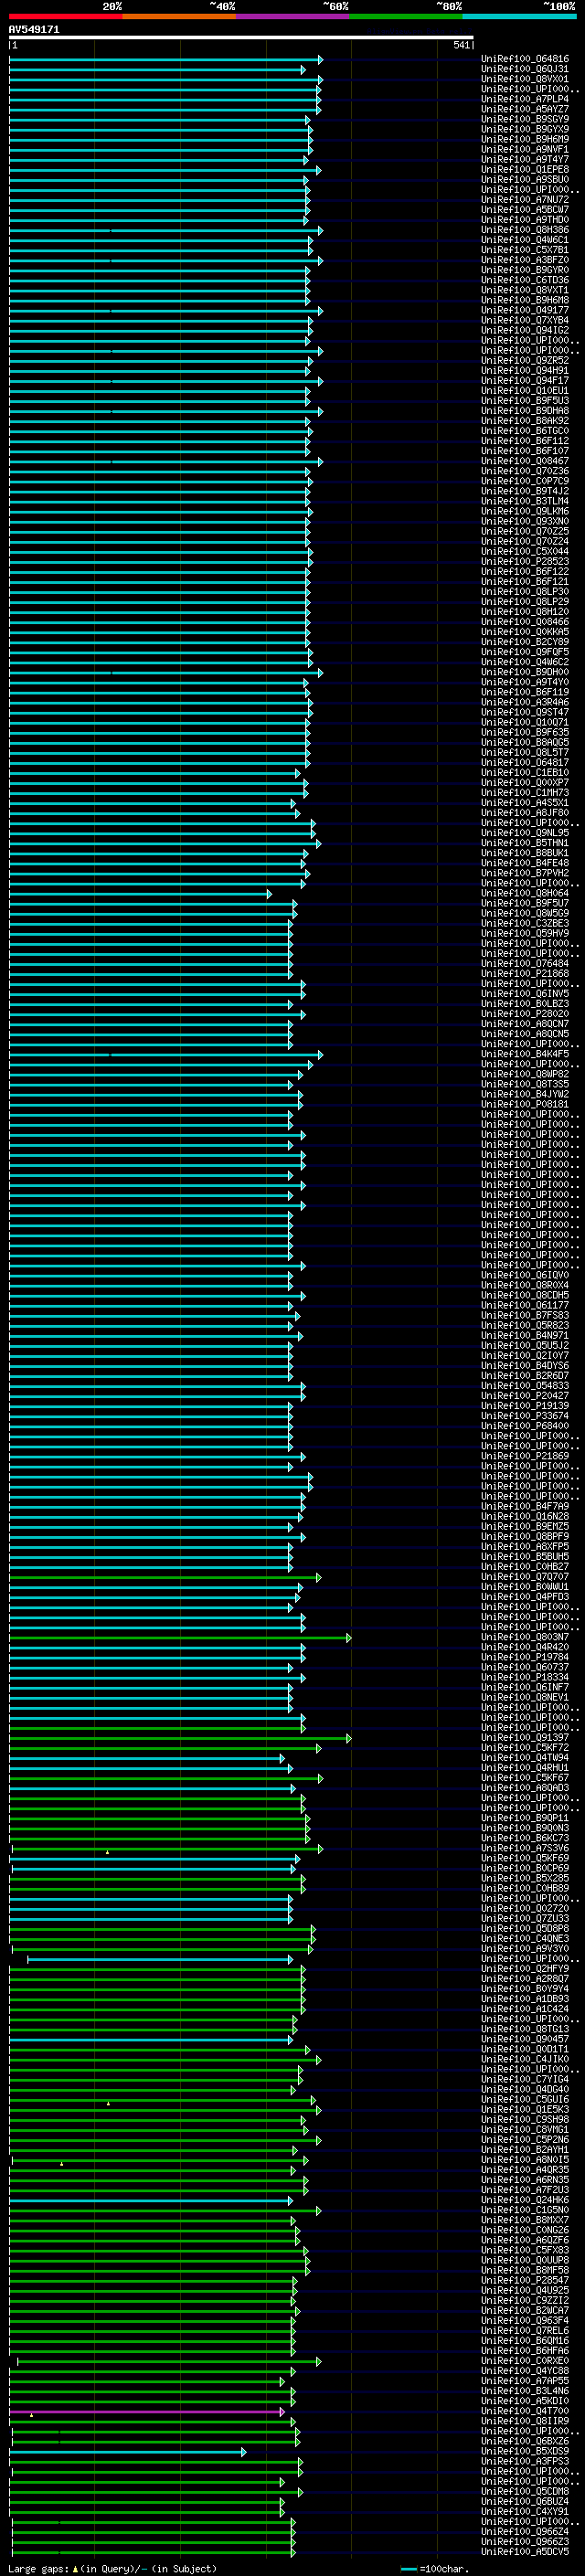Select hit label UniRef100_Q6QJ31
This screenshot has height=2576, width=585.
pos(525,69)
